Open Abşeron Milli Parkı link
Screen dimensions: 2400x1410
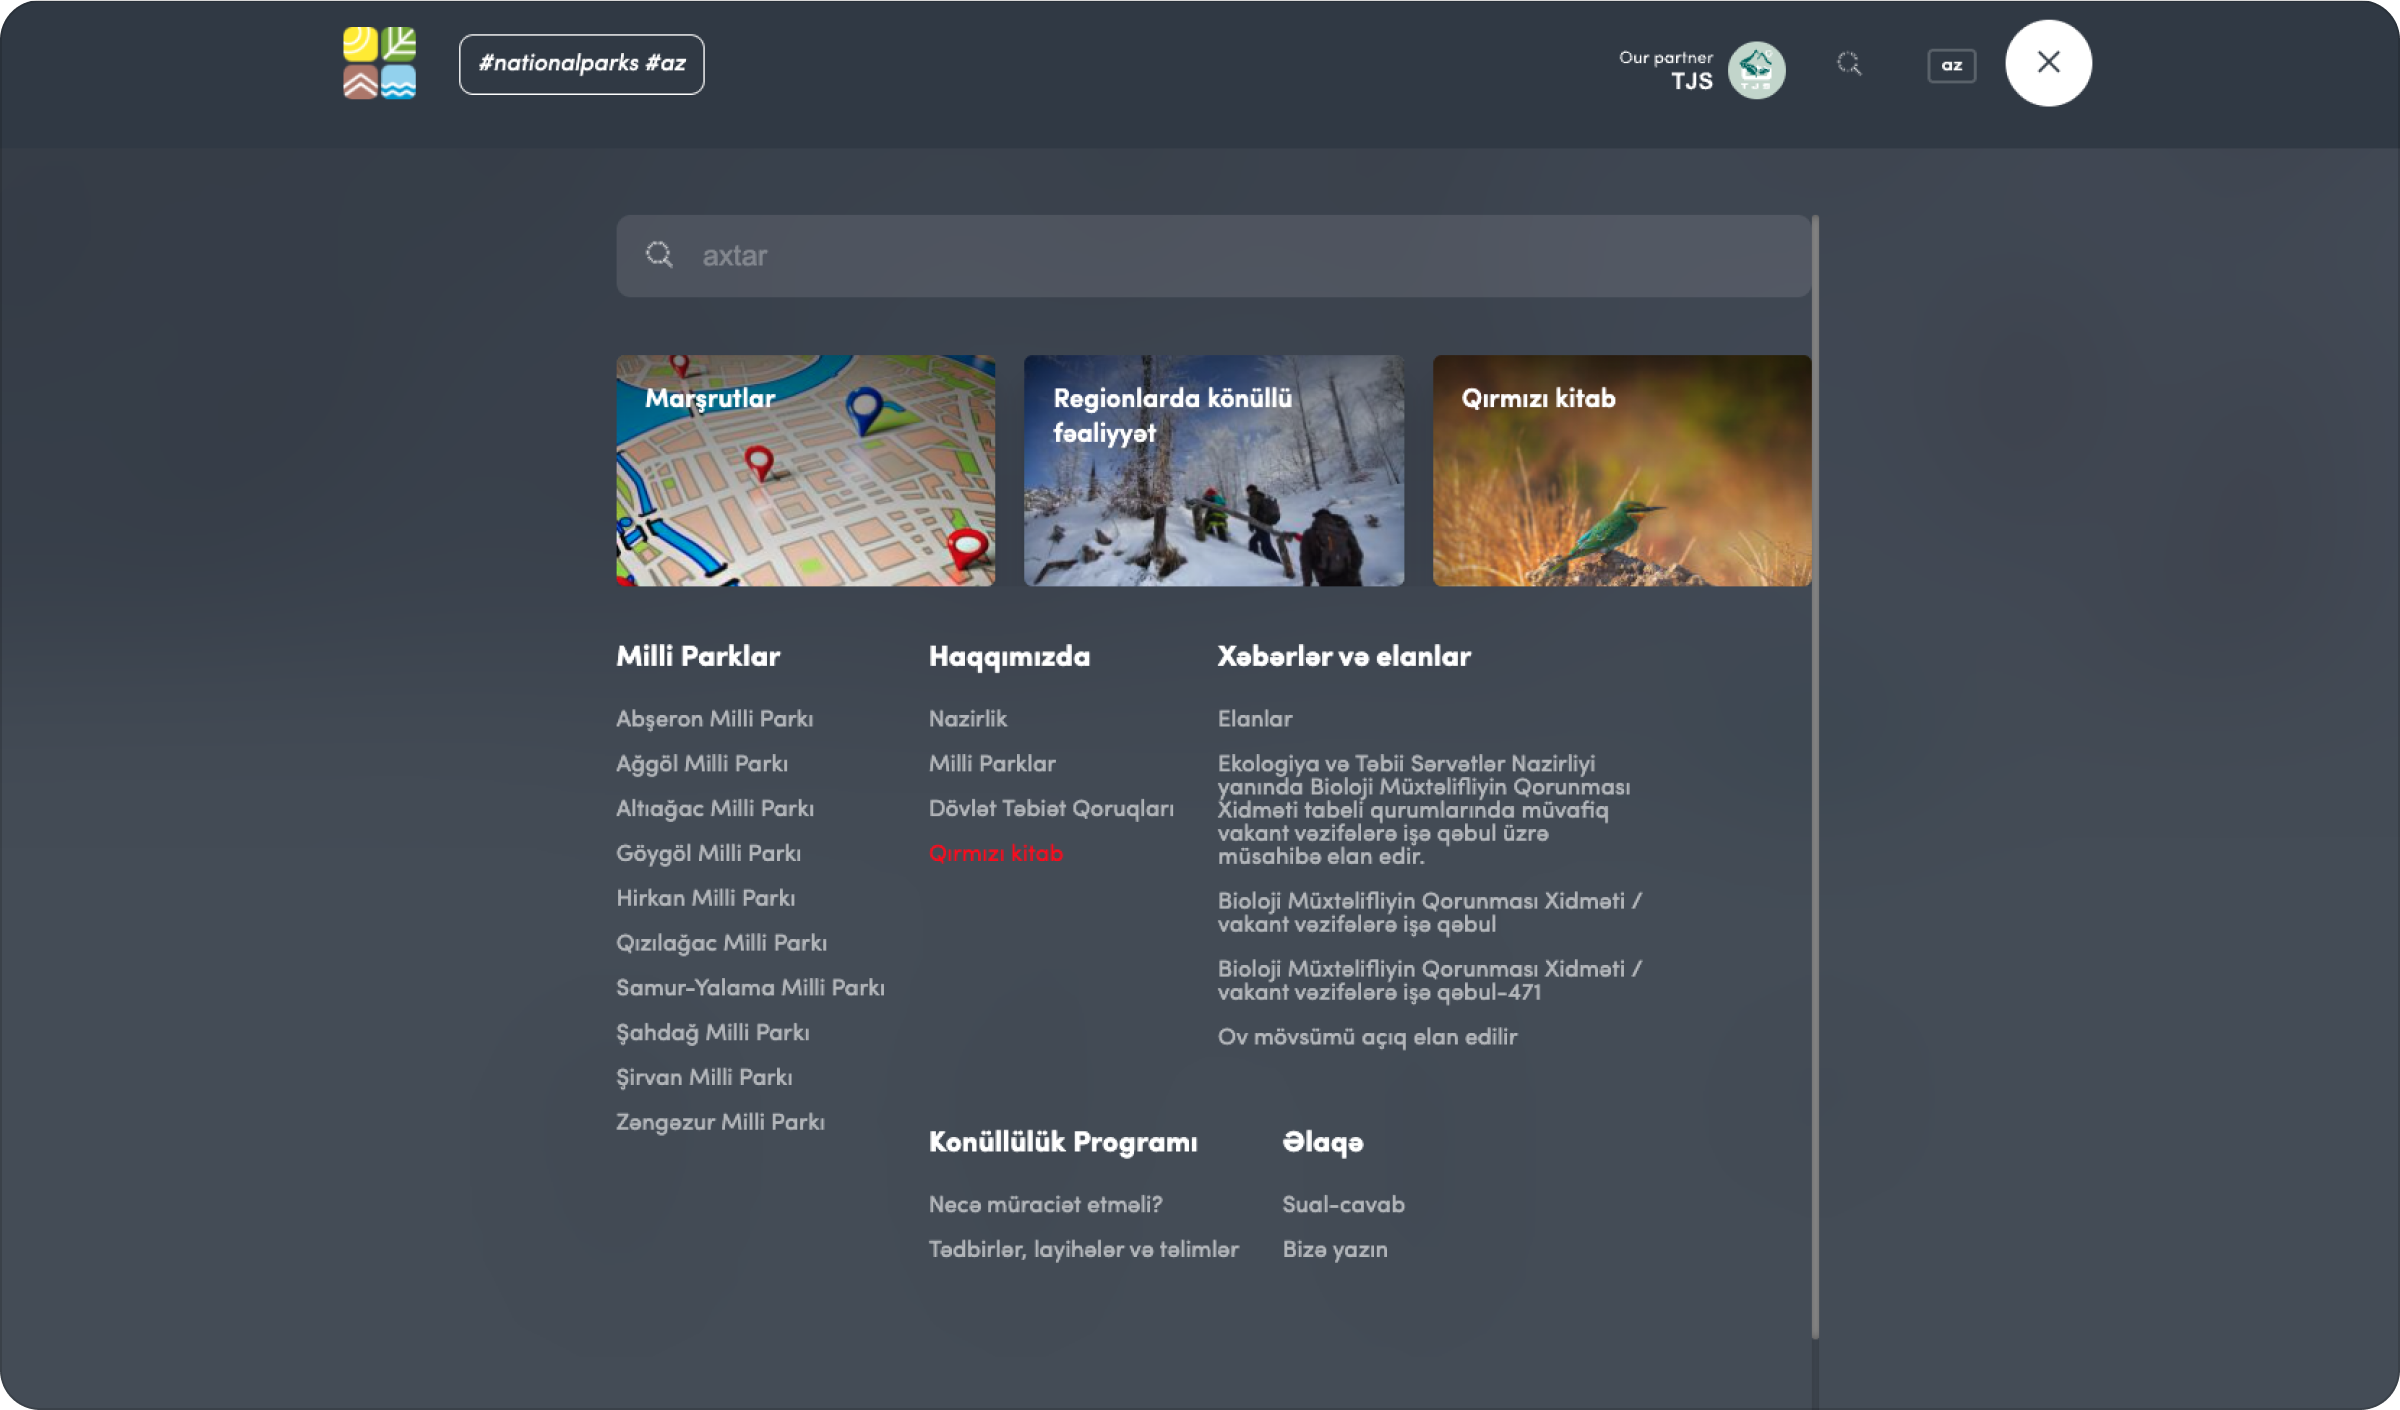point(714,719)
